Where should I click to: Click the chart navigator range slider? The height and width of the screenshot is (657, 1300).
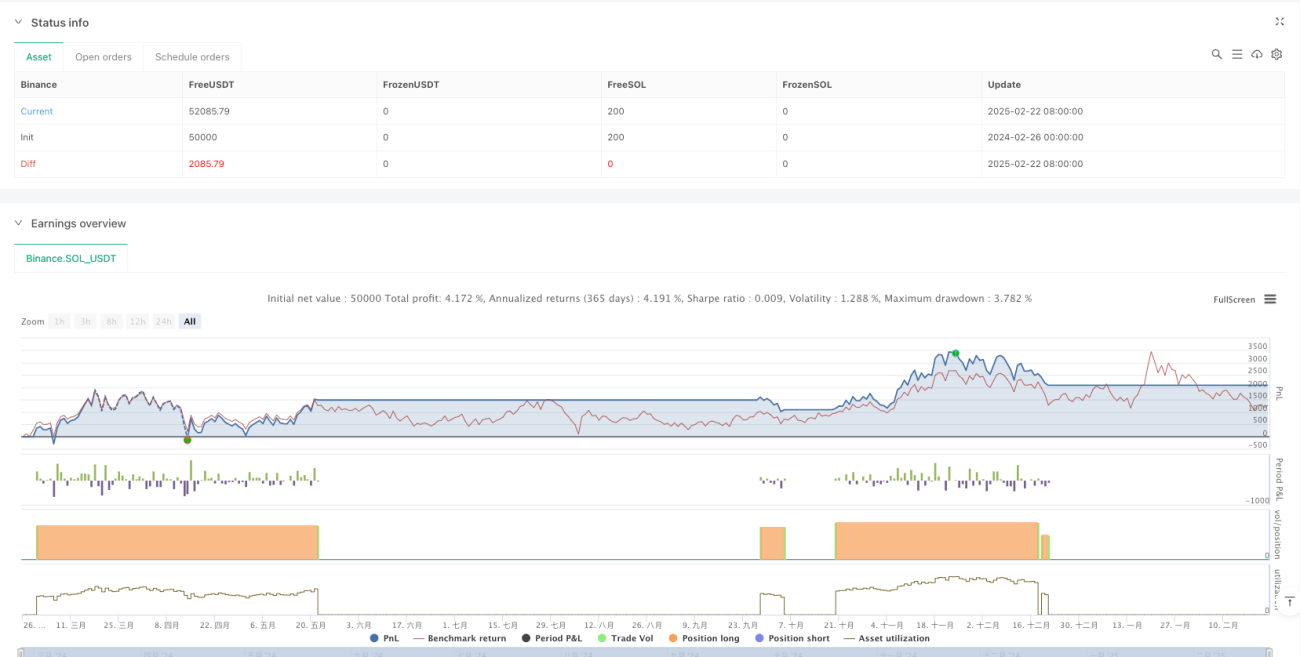coord(646,652)
